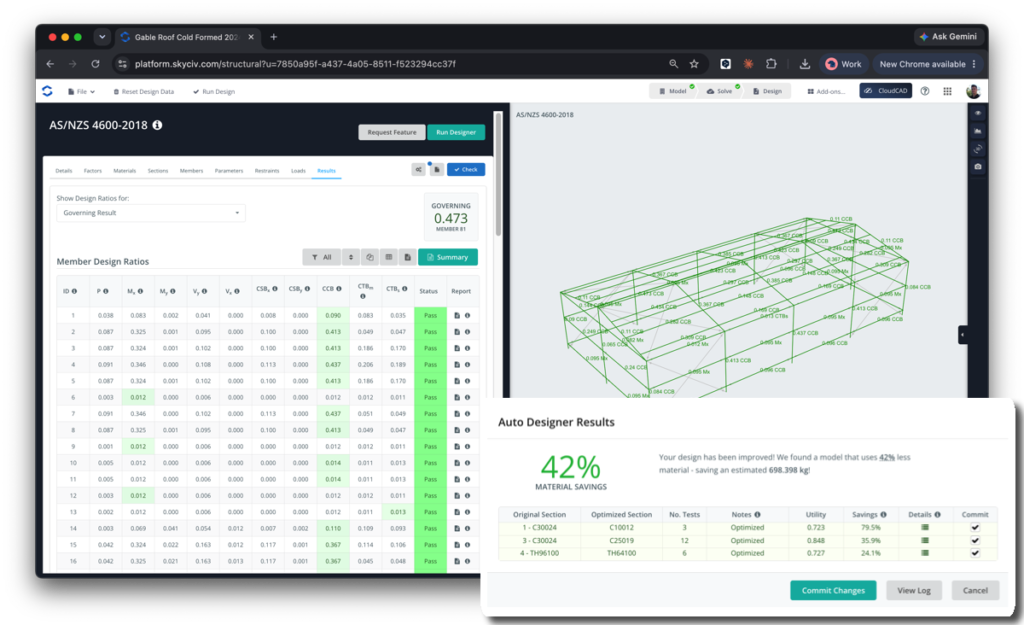
Task: Bookmark the page with the star icon
Action: pos(694,64)
